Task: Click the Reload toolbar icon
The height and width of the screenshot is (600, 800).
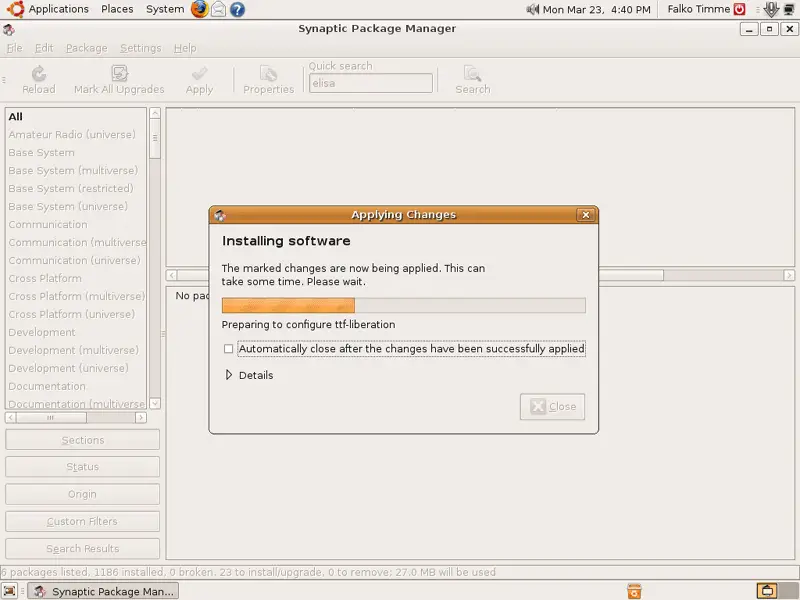Action: [39, 74]
